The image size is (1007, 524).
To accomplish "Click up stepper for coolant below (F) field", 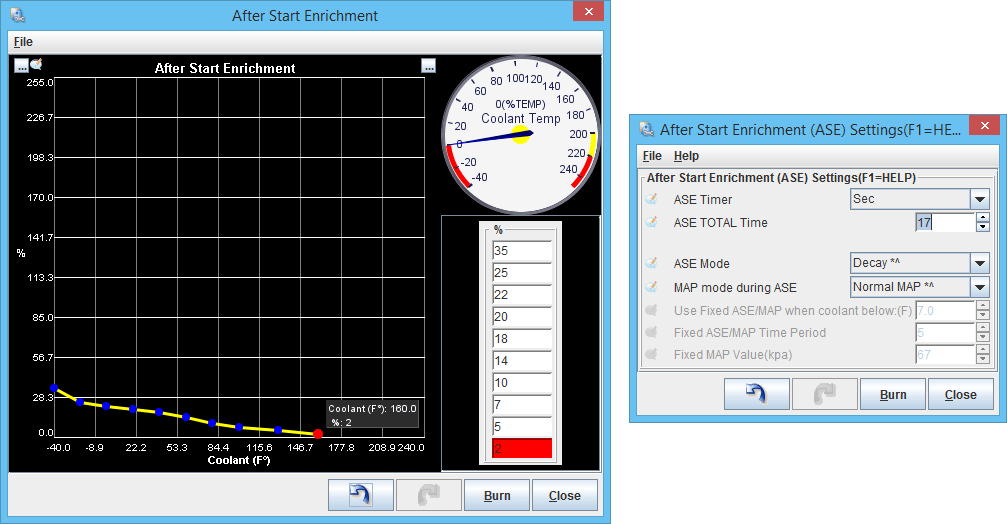I will coord(983,306).
